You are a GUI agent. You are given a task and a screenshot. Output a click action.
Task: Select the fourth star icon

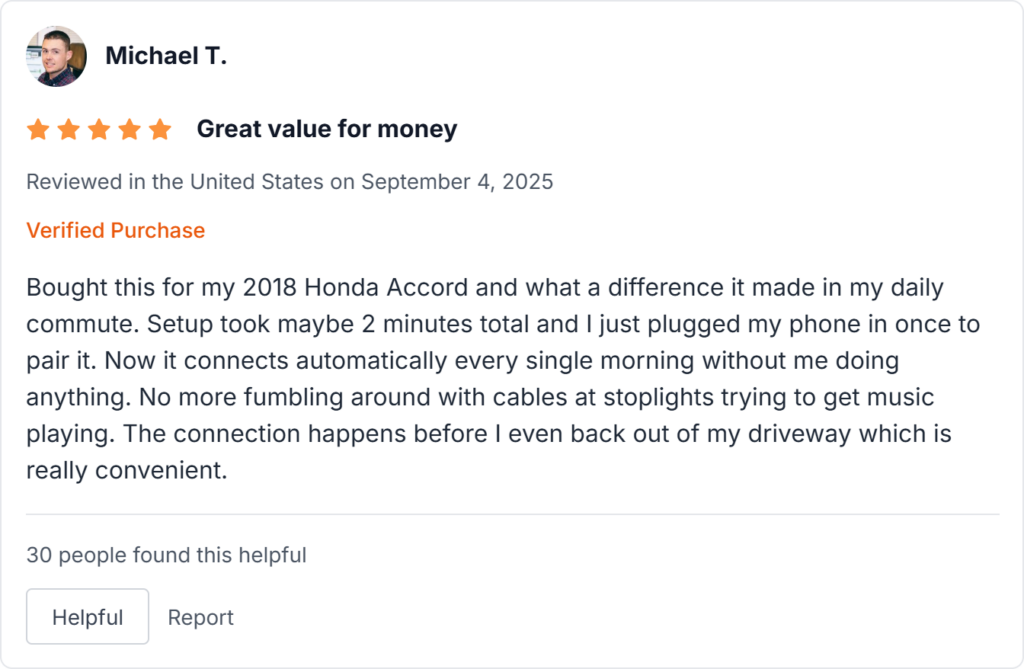pyautogui.click(x=129, y=128)
